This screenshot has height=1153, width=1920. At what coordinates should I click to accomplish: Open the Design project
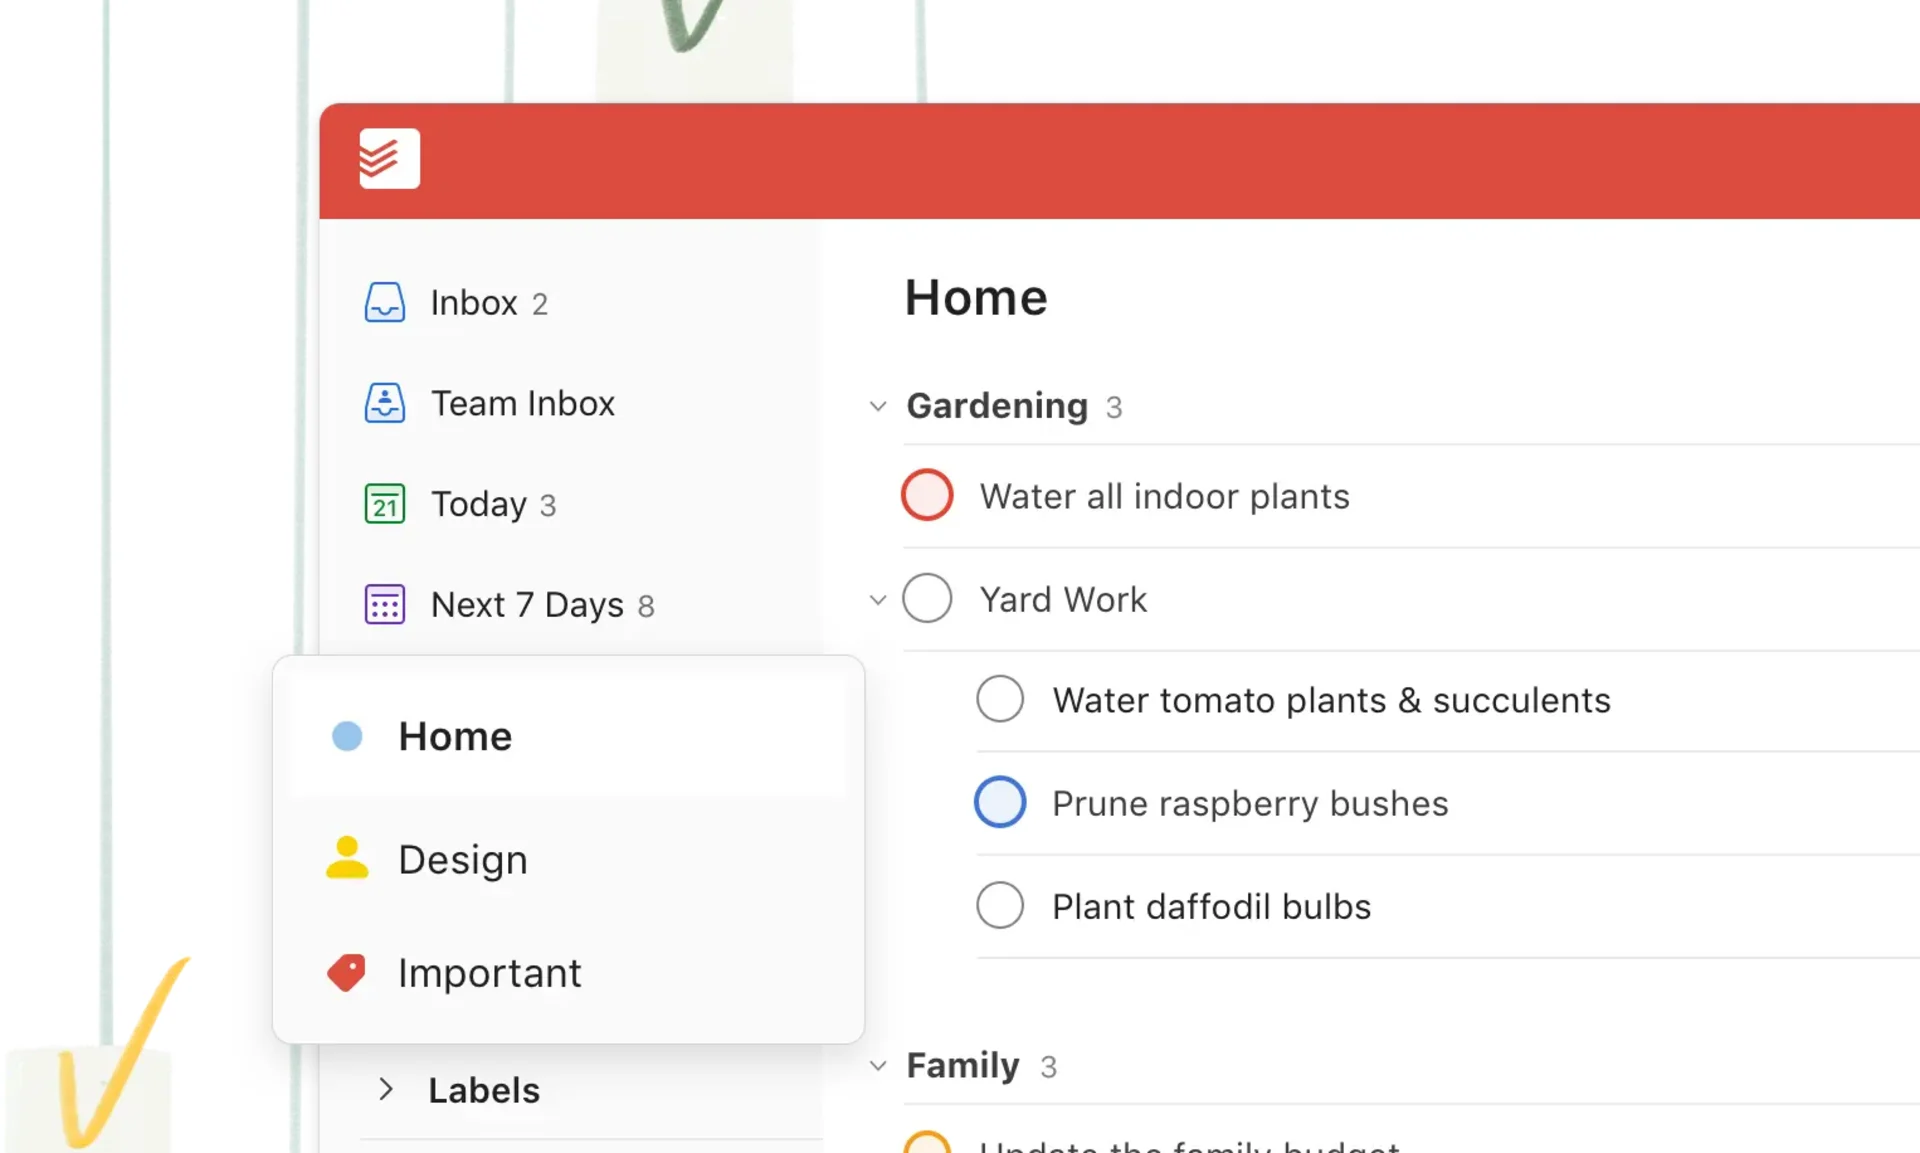pyautogui.click(x=463, y=859)
